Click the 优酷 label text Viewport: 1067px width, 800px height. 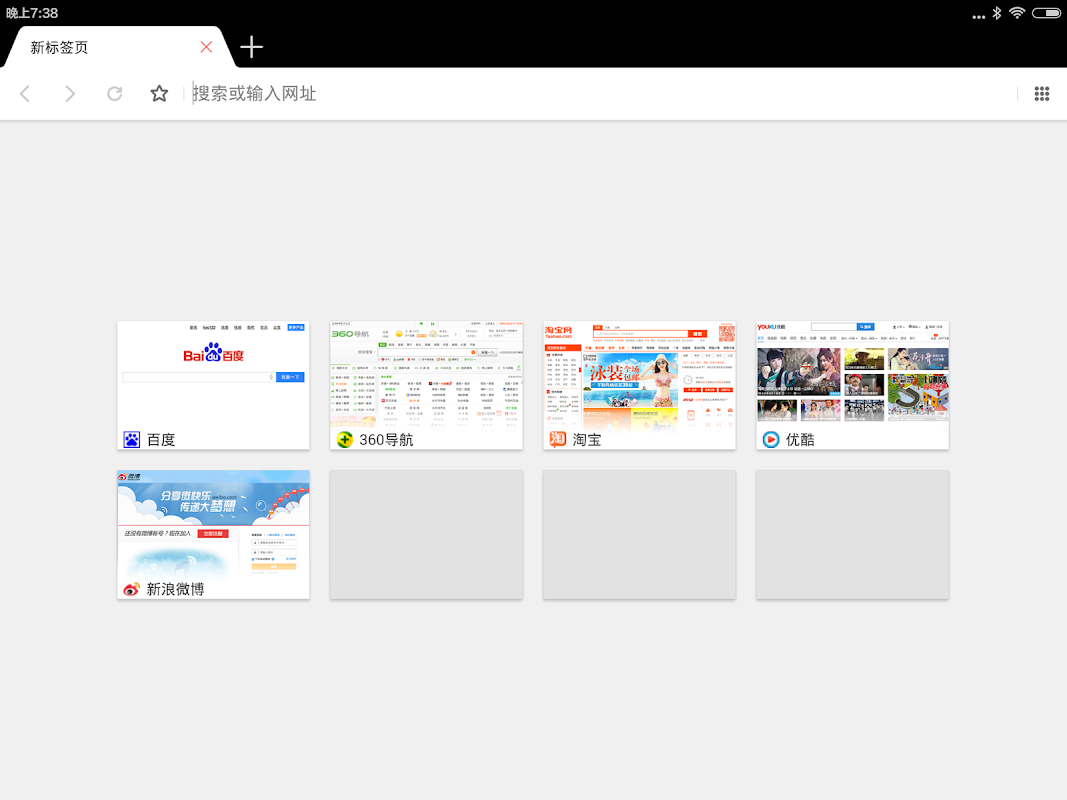point(800,439)
